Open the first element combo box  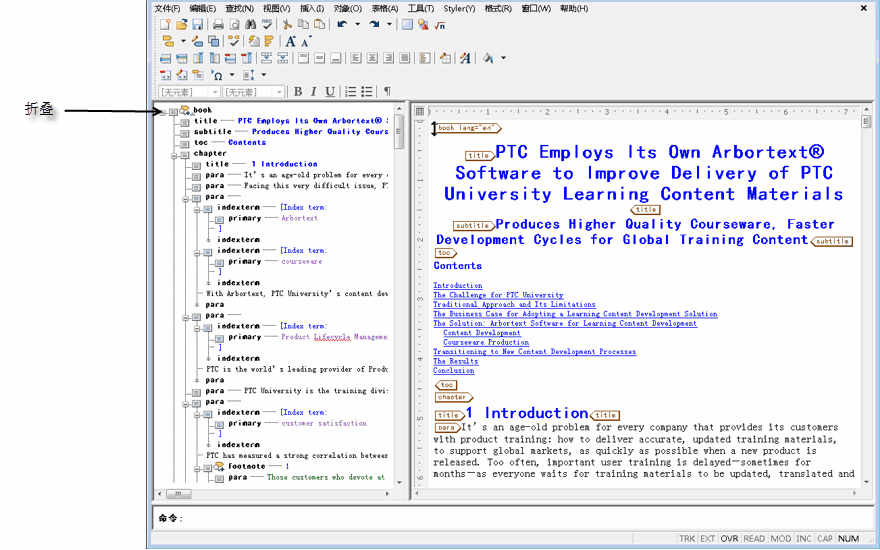(189, 92)
